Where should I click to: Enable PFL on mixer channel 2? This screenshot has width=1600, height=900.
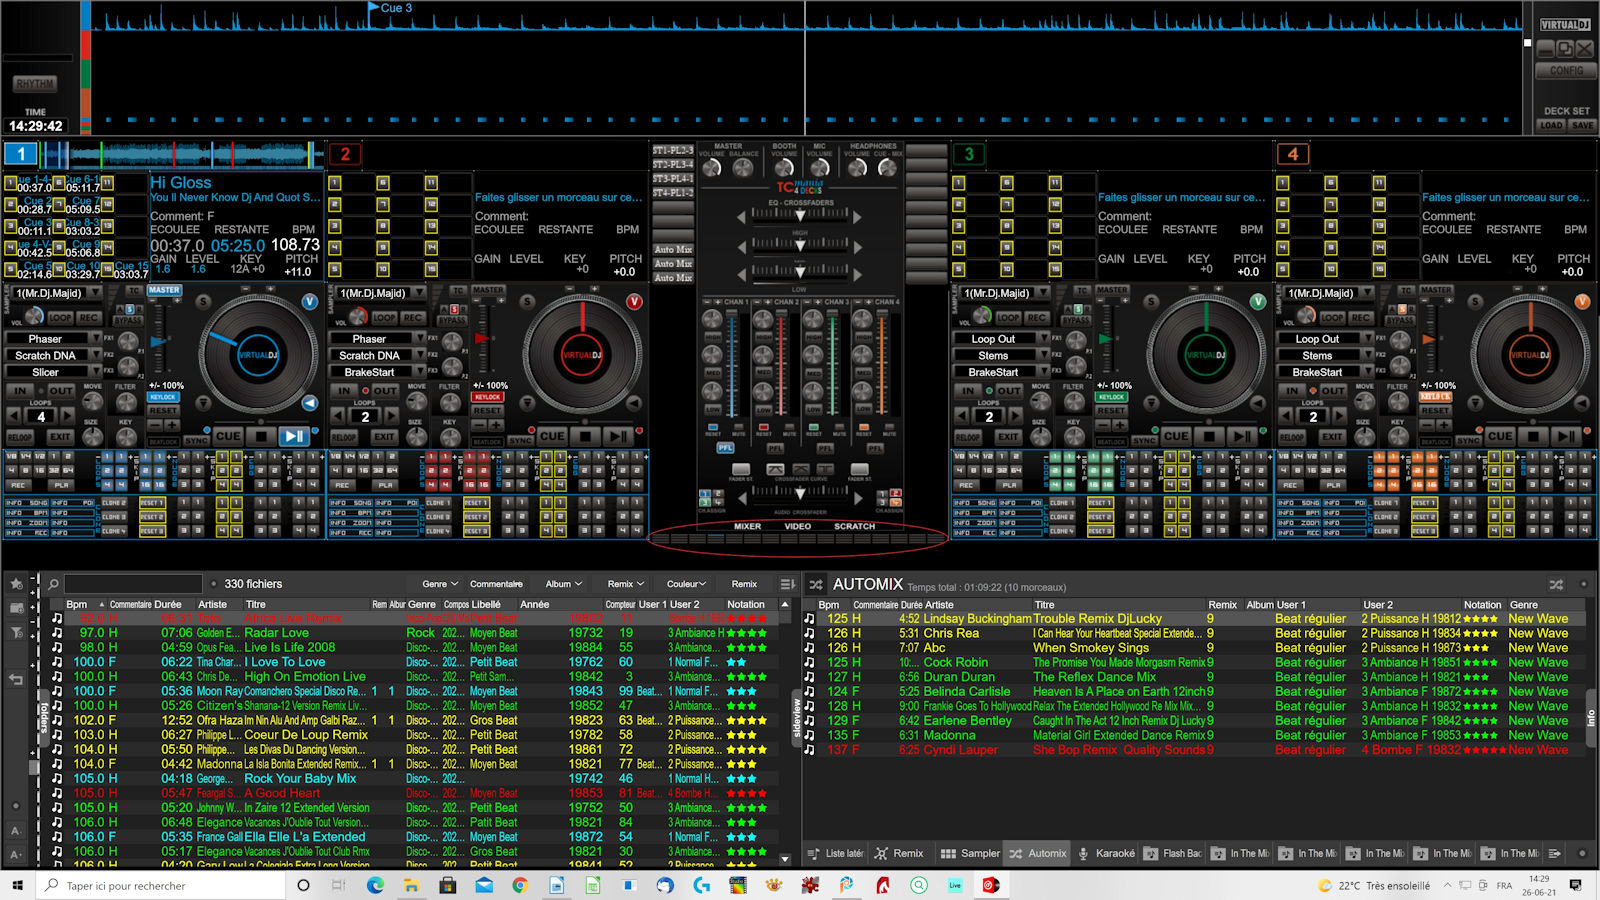click(775, 448)
